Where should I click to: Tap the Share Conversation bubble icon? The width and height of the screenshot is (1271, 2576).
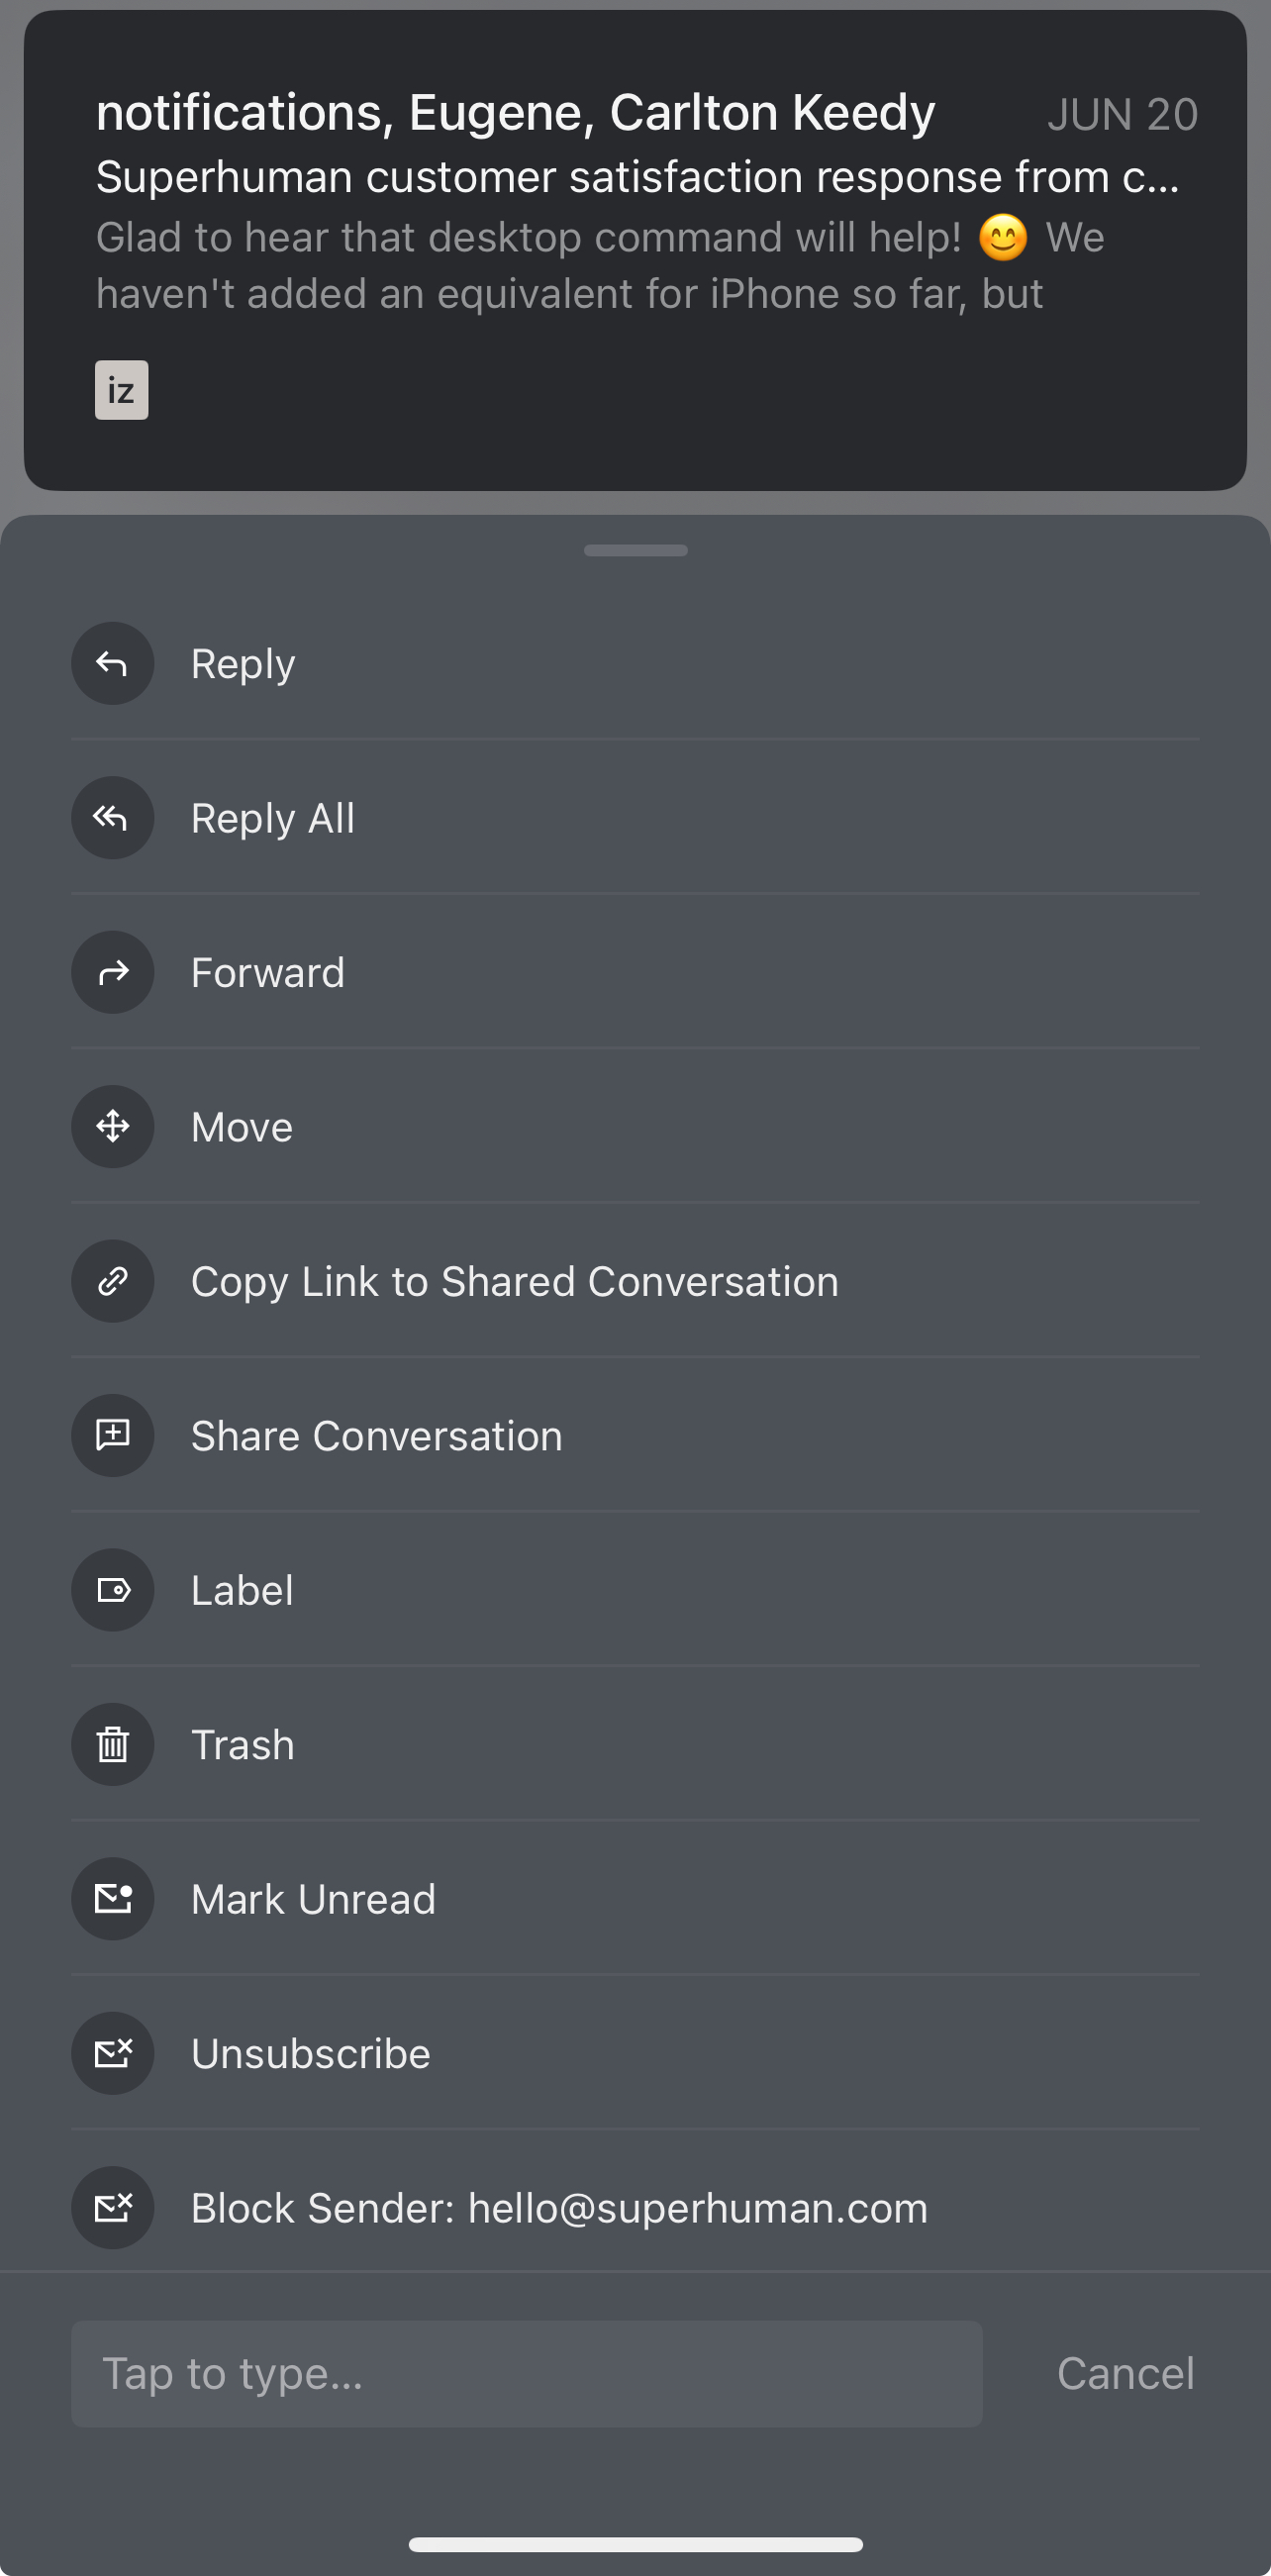pos(112,1436)
